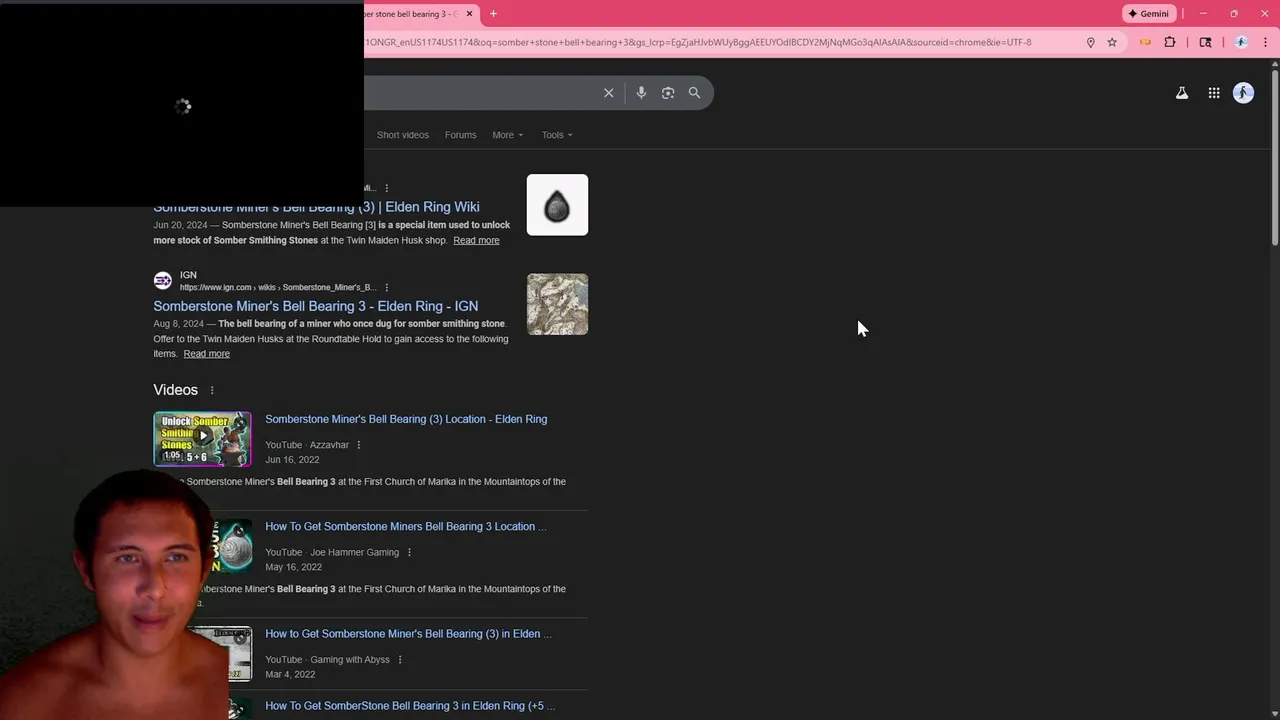1280x720 pixels.
Task: Expand the More search filters dropdown
Action: click(508, 135)
